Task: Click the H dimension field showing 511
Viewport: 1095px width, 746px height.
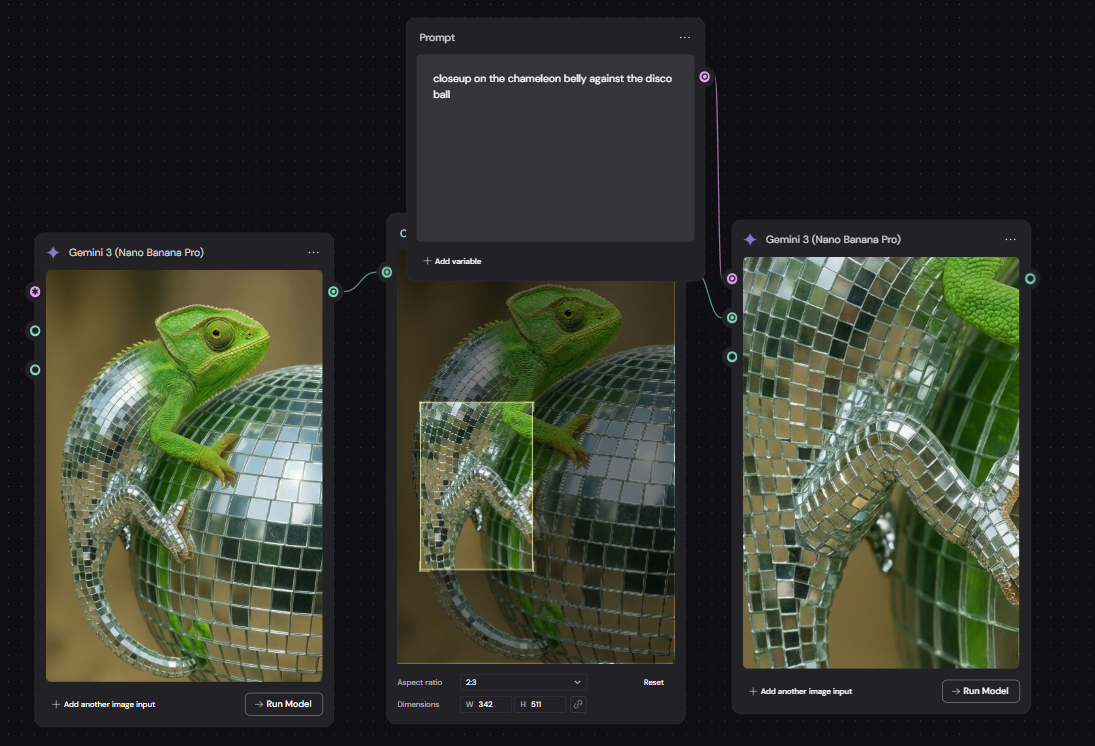Action: [540, 704]
